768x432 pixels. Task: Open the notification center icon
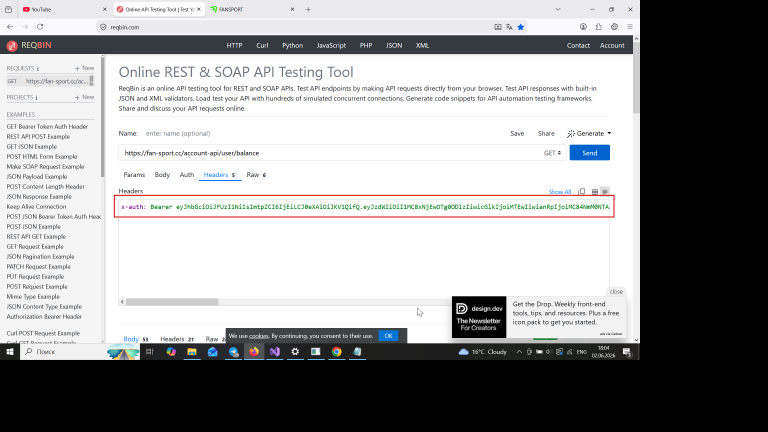pyautogui.click(x=627, y=352)
